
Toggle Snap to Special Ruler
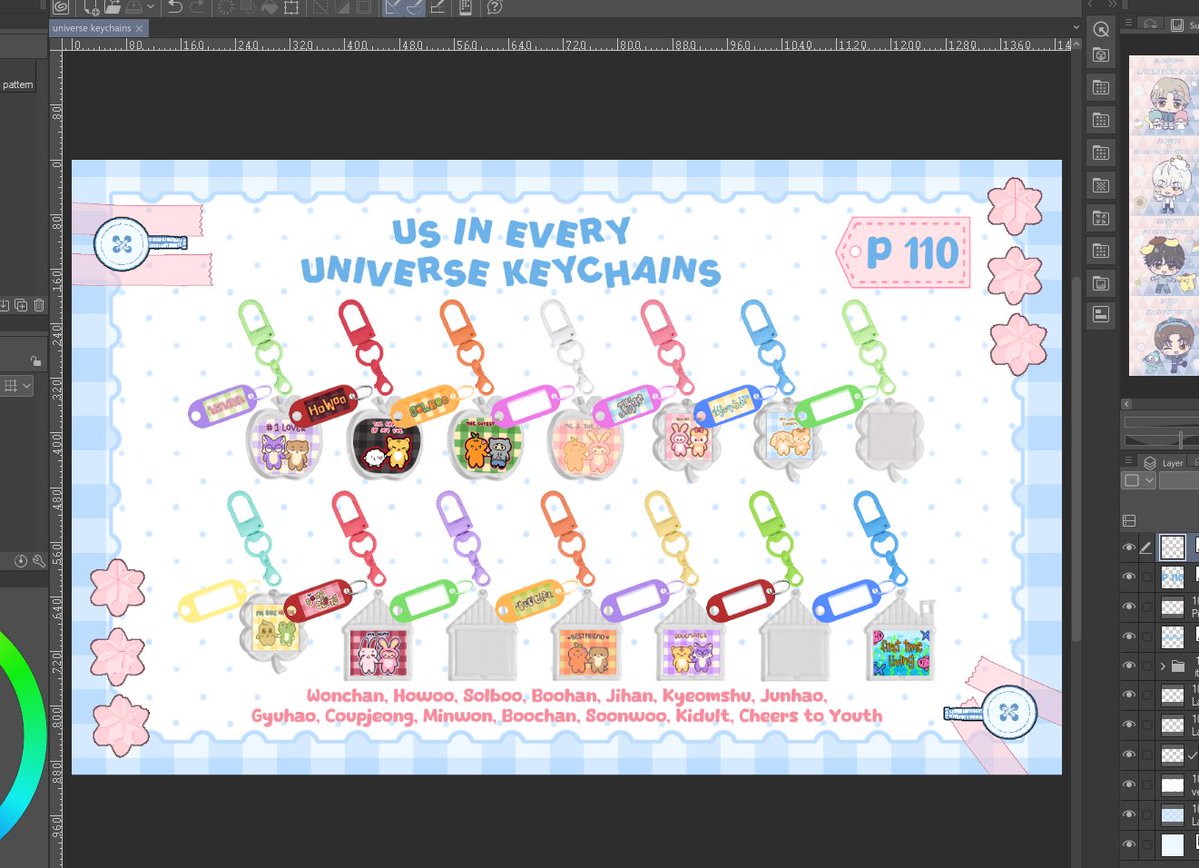click(x=414, y=7)
